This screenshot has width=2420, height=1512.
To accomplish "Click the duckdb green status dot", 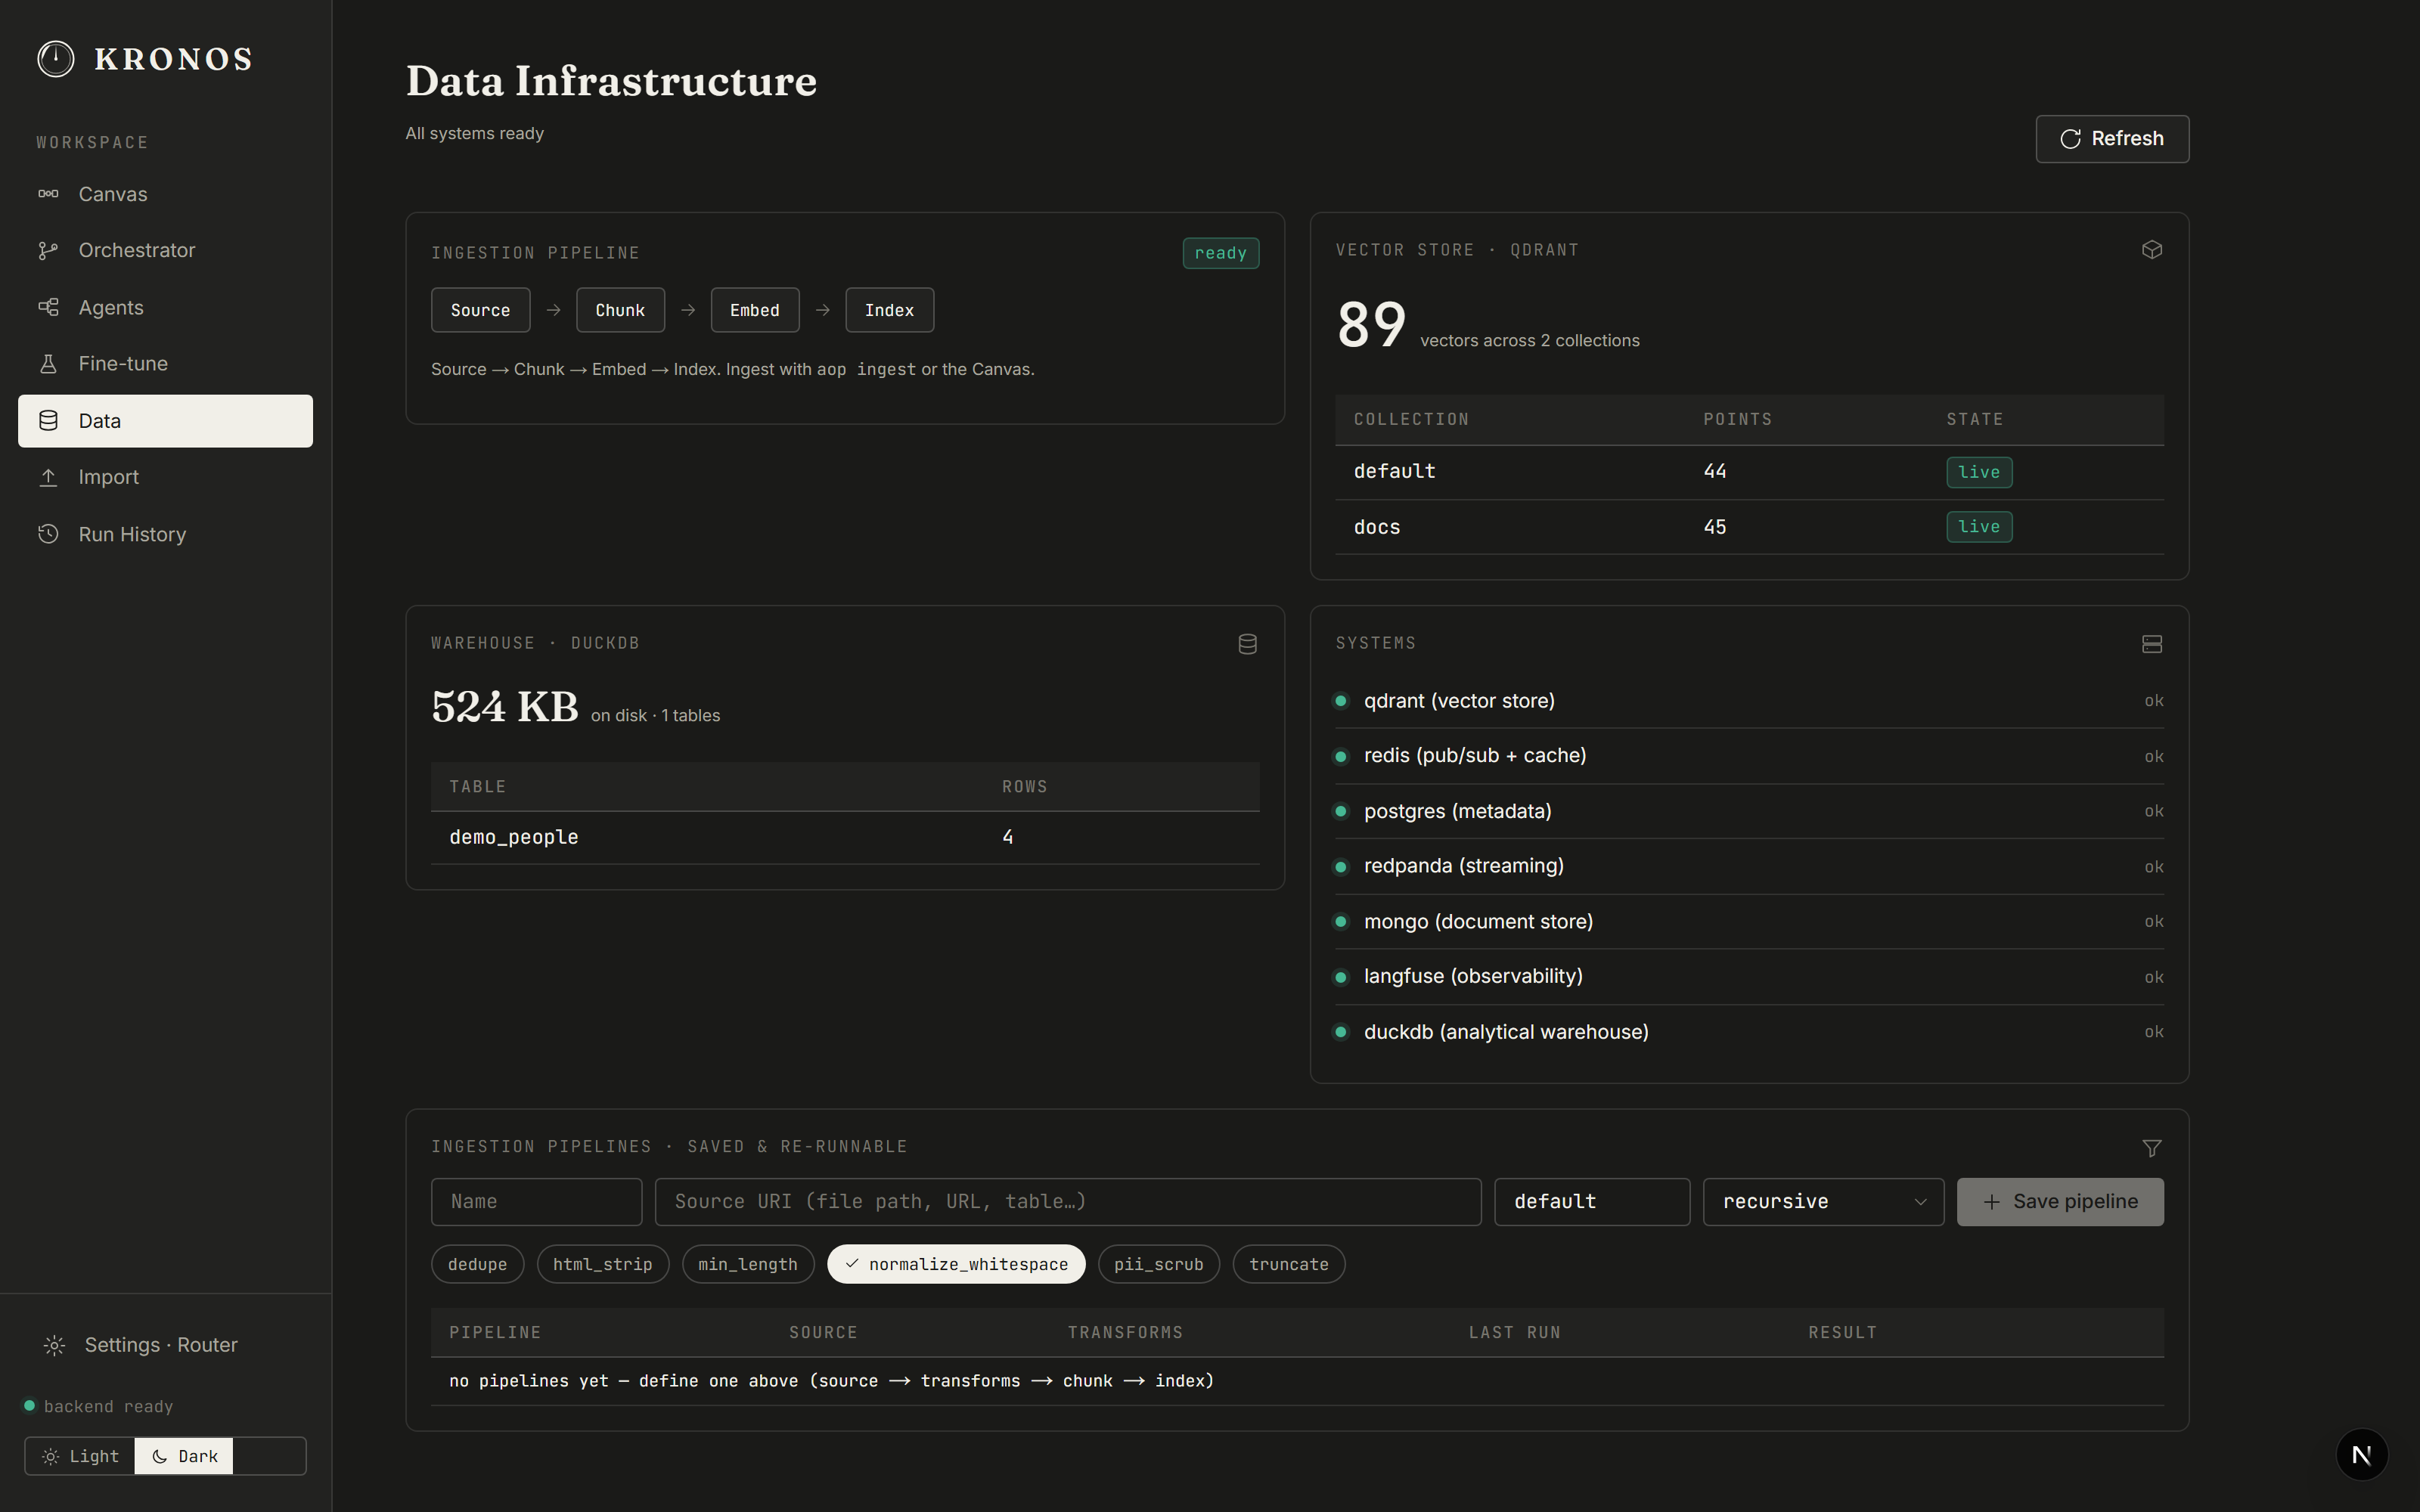I will [1342, 1032].
